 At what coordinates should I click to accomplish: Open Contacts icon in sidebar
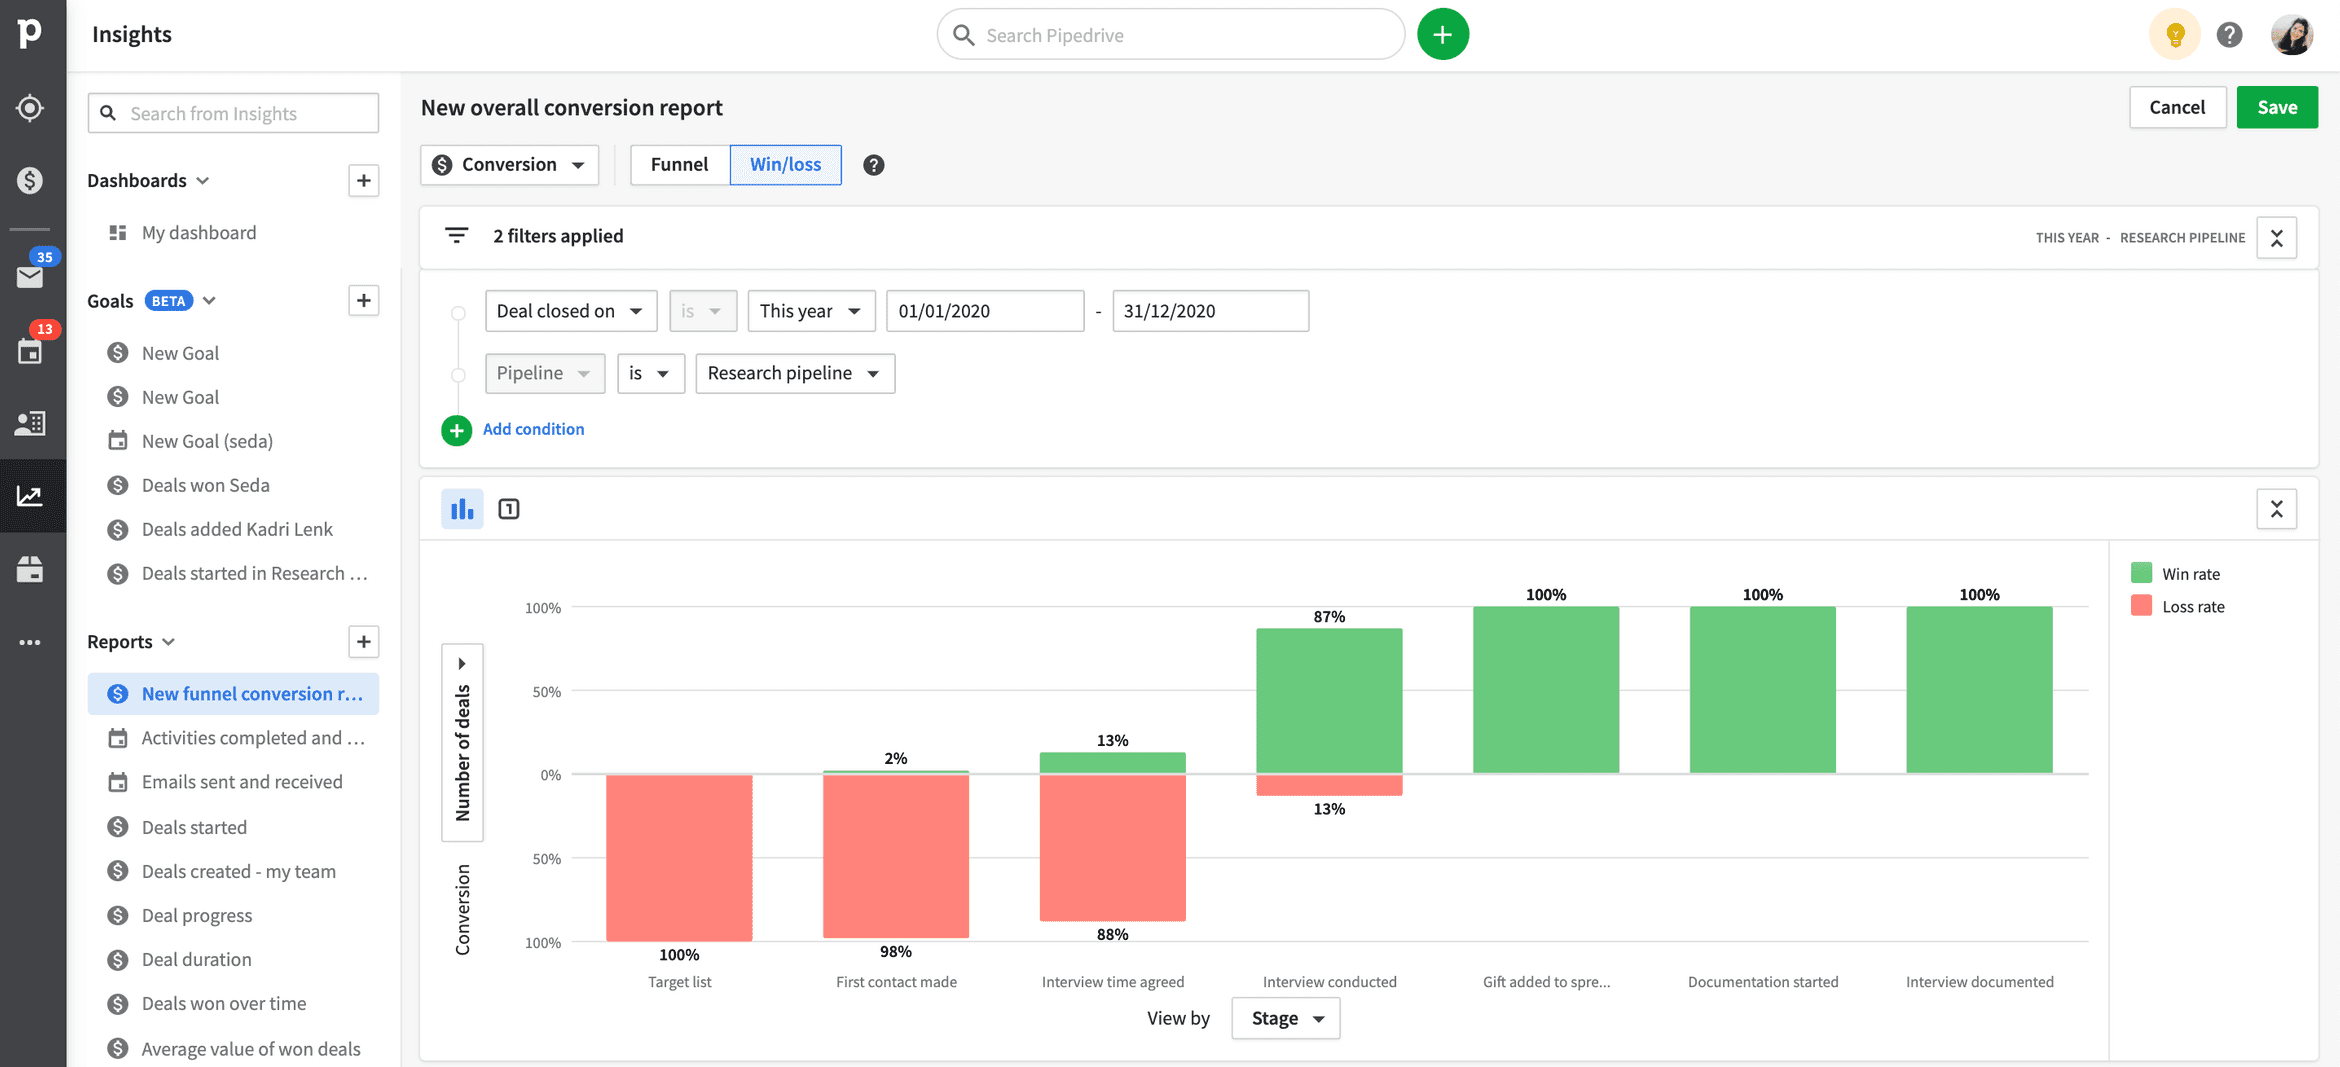click(x=30, y=423)
